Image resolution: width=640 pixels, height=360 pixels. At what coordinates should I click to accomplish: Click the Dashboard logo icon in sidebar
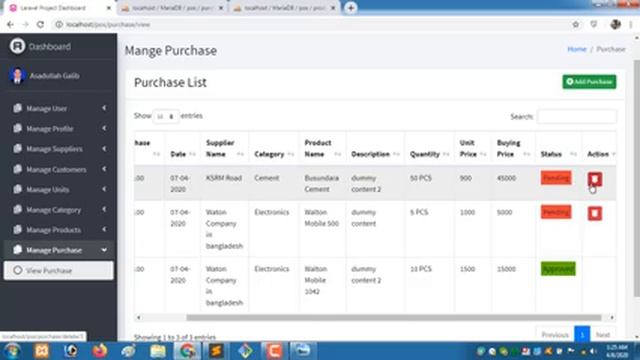point(18,46)
